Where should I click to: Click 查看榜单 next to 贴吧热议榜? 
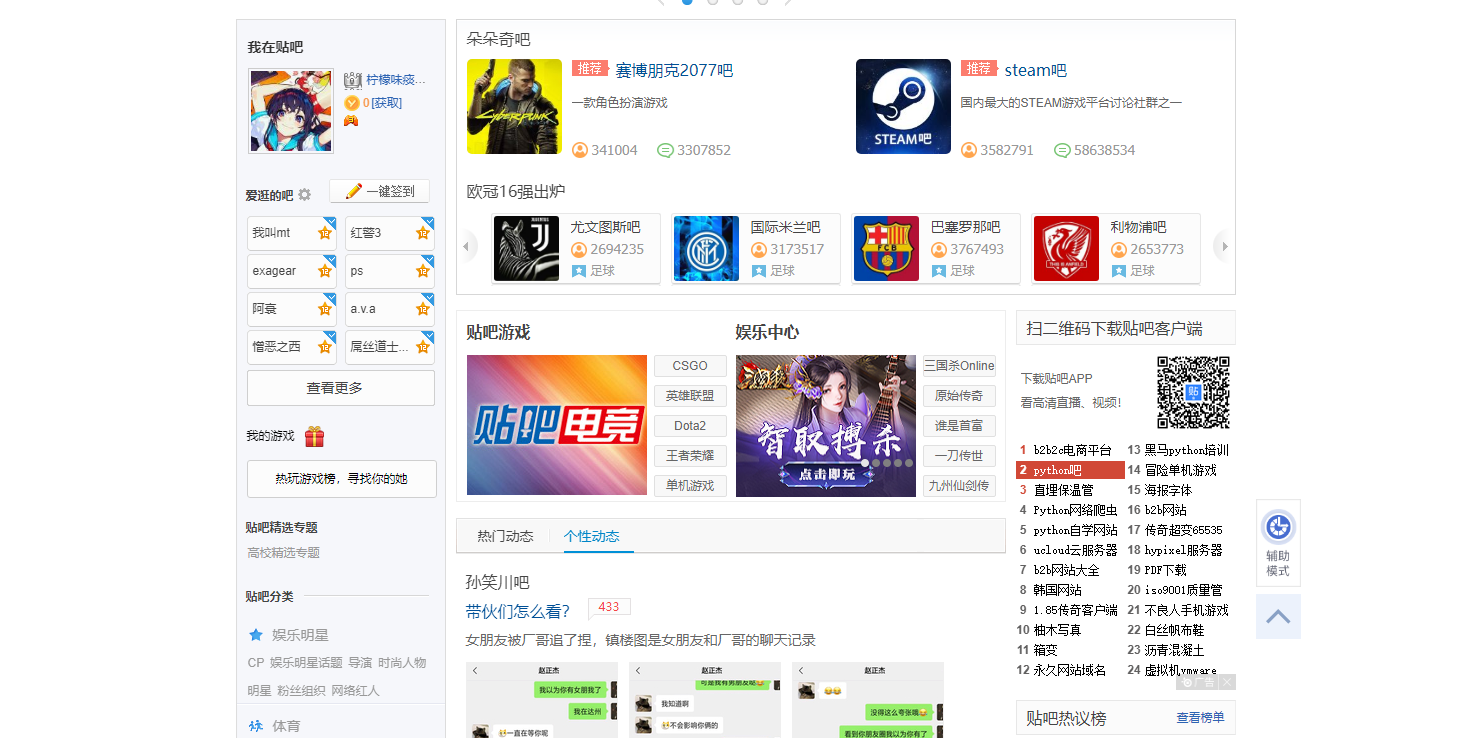pyautogui.click(x=1200, y=718)
